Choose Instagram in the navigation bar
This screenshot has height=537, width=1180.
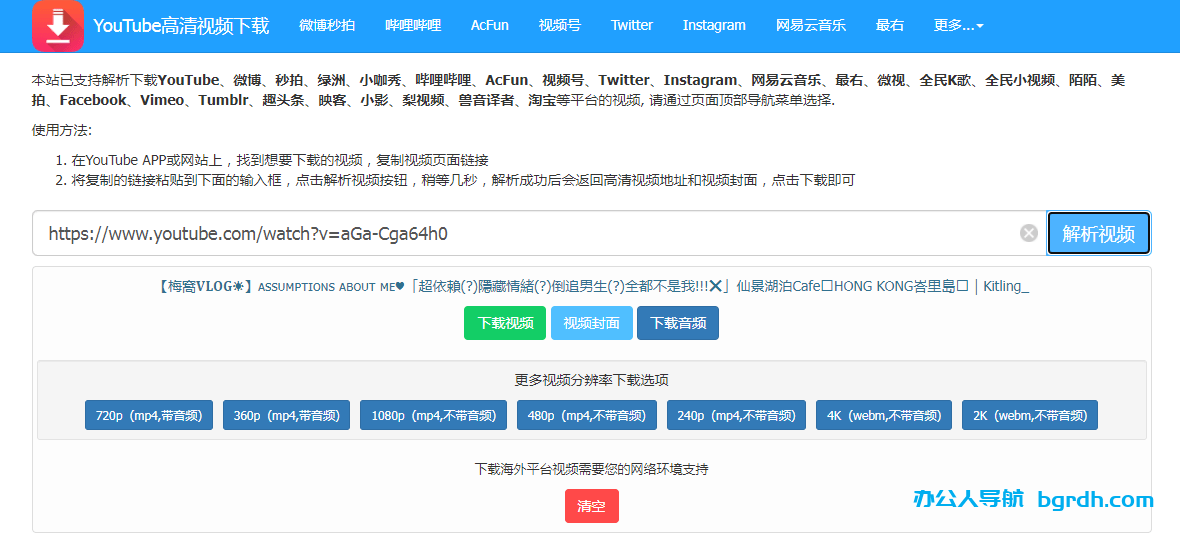coord(714,25)
